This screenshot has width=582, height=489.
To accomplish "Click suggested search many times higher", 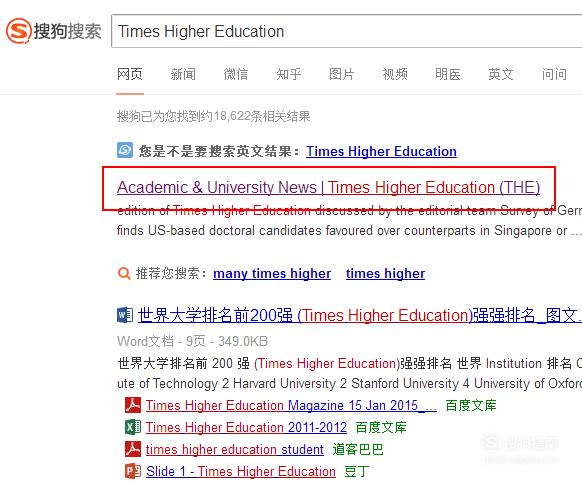I will click(272, 274).
